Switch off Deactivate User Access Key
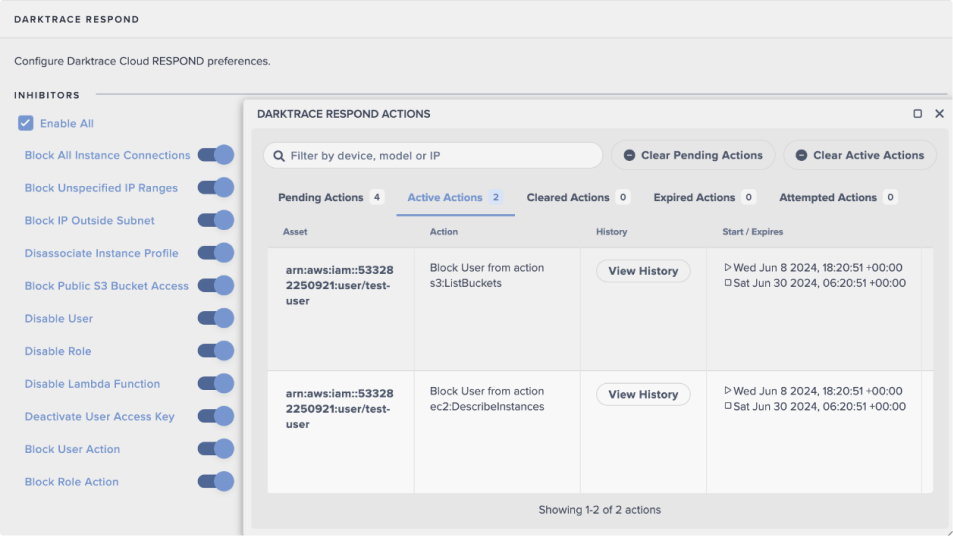 216,416
